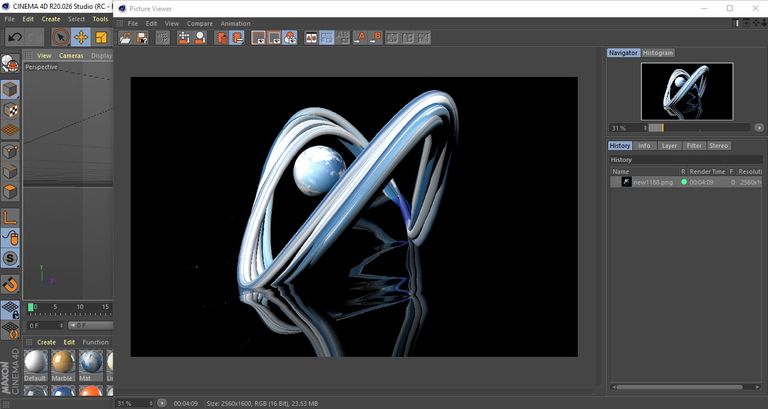
Task: Click the Set as B icon
Action: pyautogui.click(x=375, y=38)
